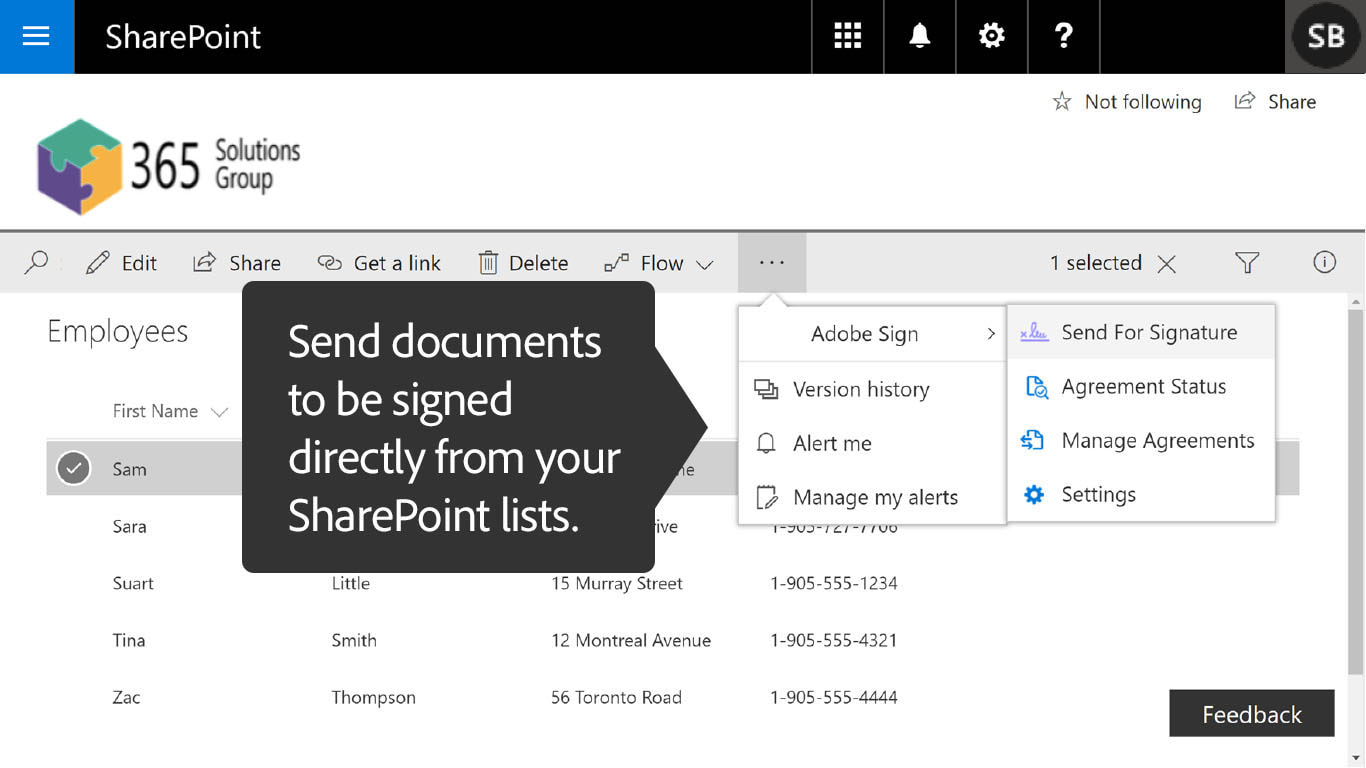
Task: Click phone 1-905-555-1234
Action: coord(834,583)
